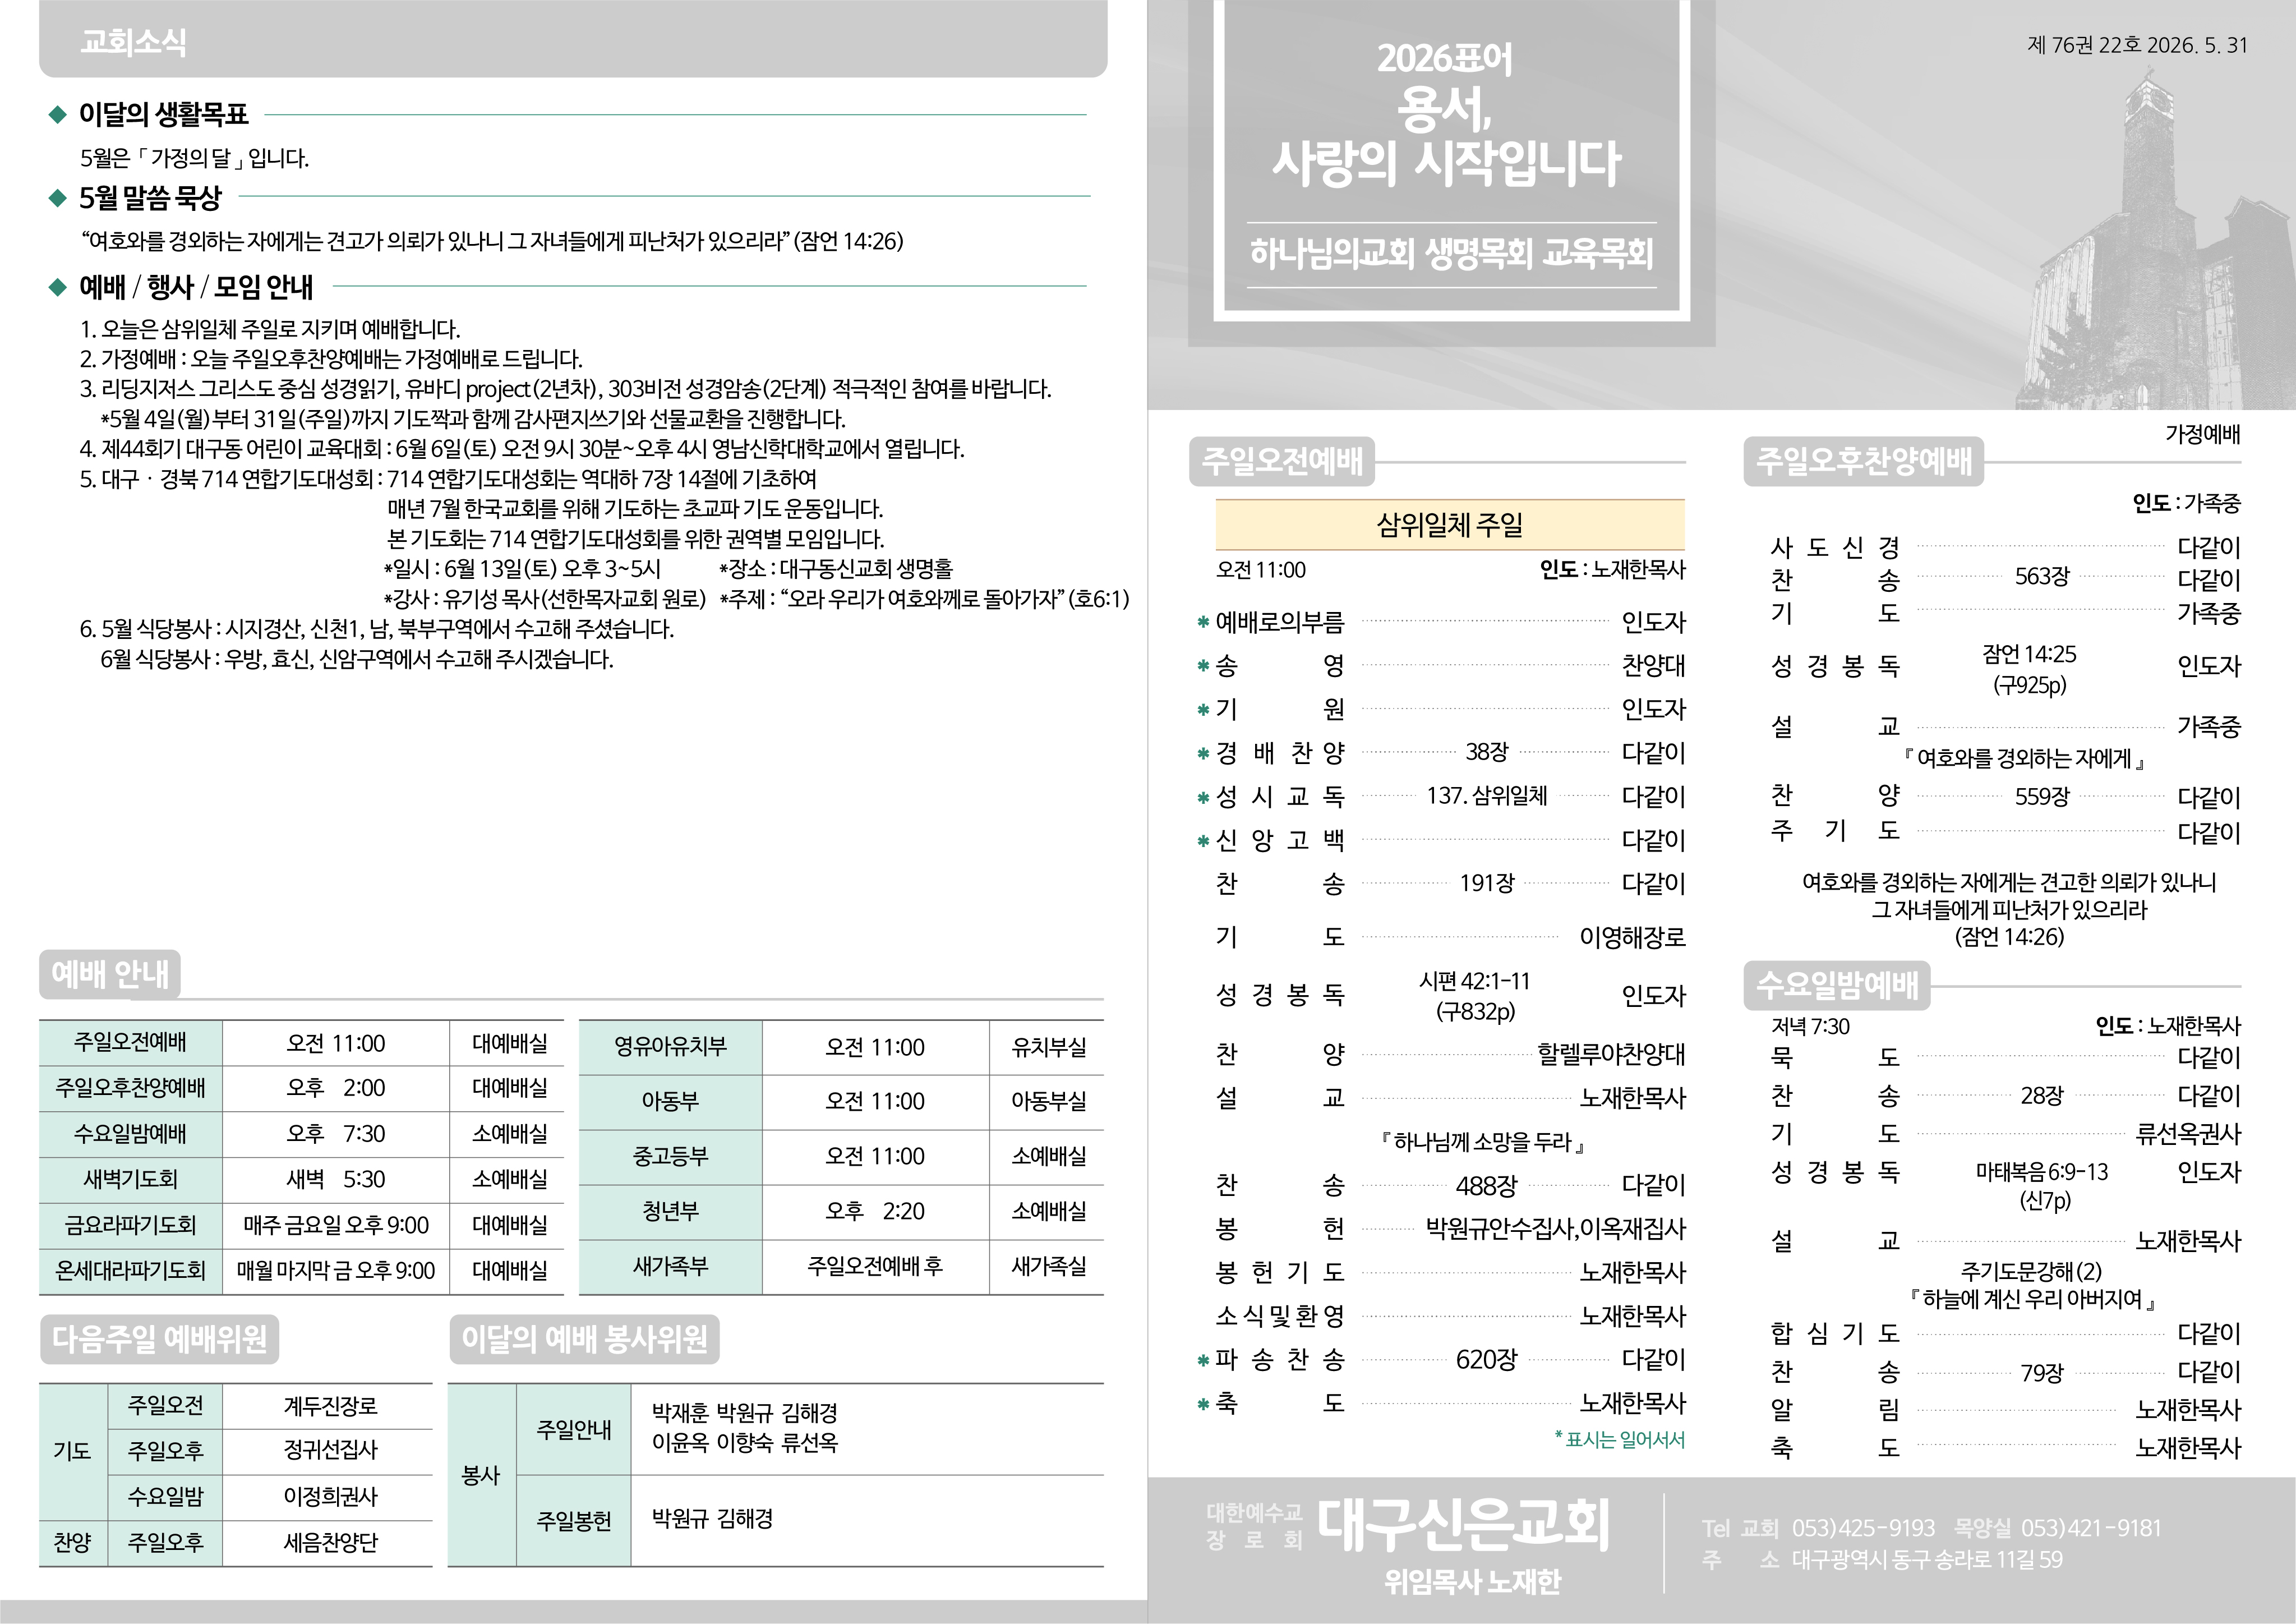This screenshot has height=1624, width=2296.
Task: Select the series title '주기도문강해(2)'
Action: tap(2031, 1271)
